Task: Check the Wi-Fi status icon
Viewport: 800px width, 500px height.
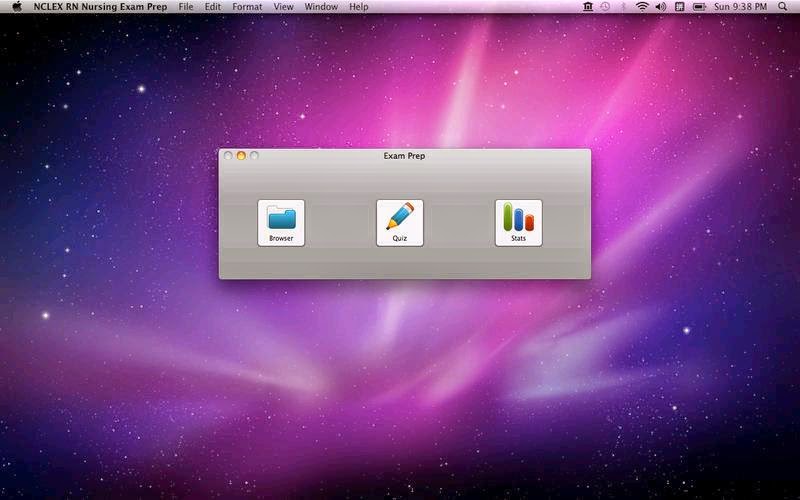Action: [x=642, y=7]
